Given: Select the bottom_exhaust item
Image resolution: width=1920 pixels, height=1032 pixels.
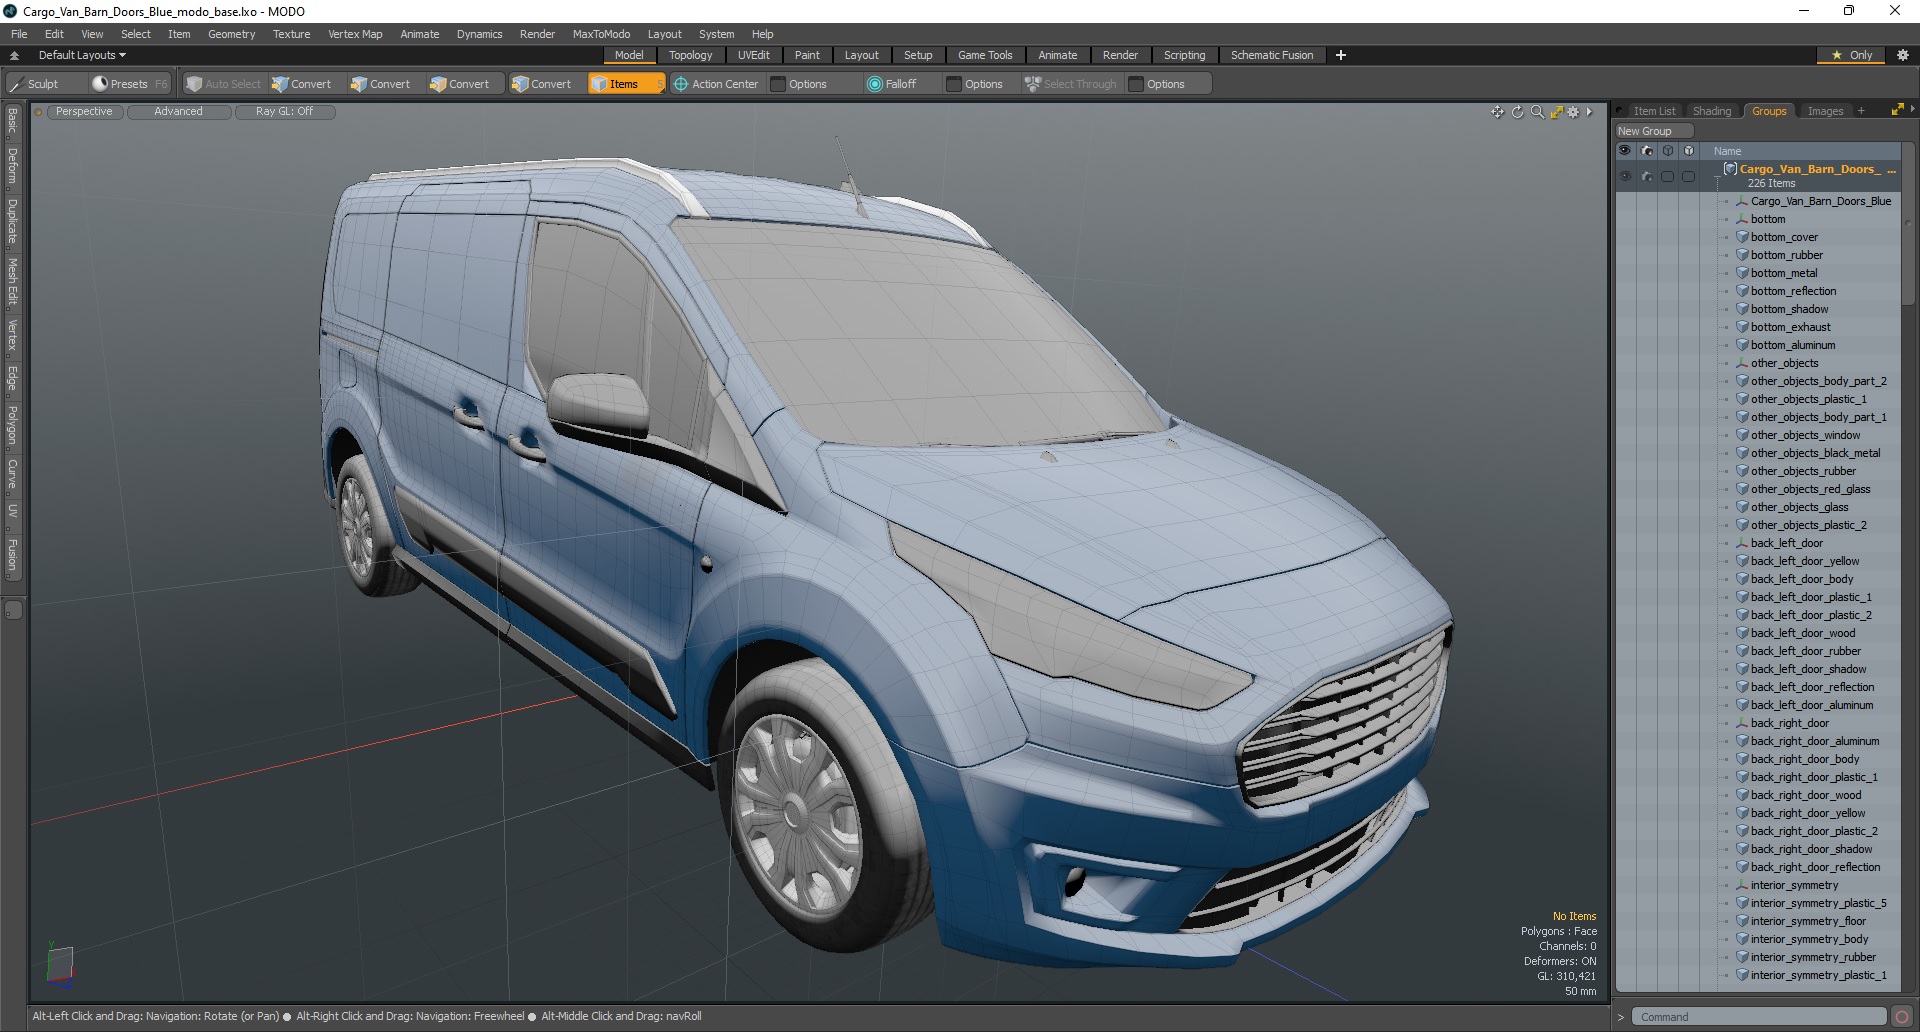Looking at the screenshot, I should point(1790,327).
